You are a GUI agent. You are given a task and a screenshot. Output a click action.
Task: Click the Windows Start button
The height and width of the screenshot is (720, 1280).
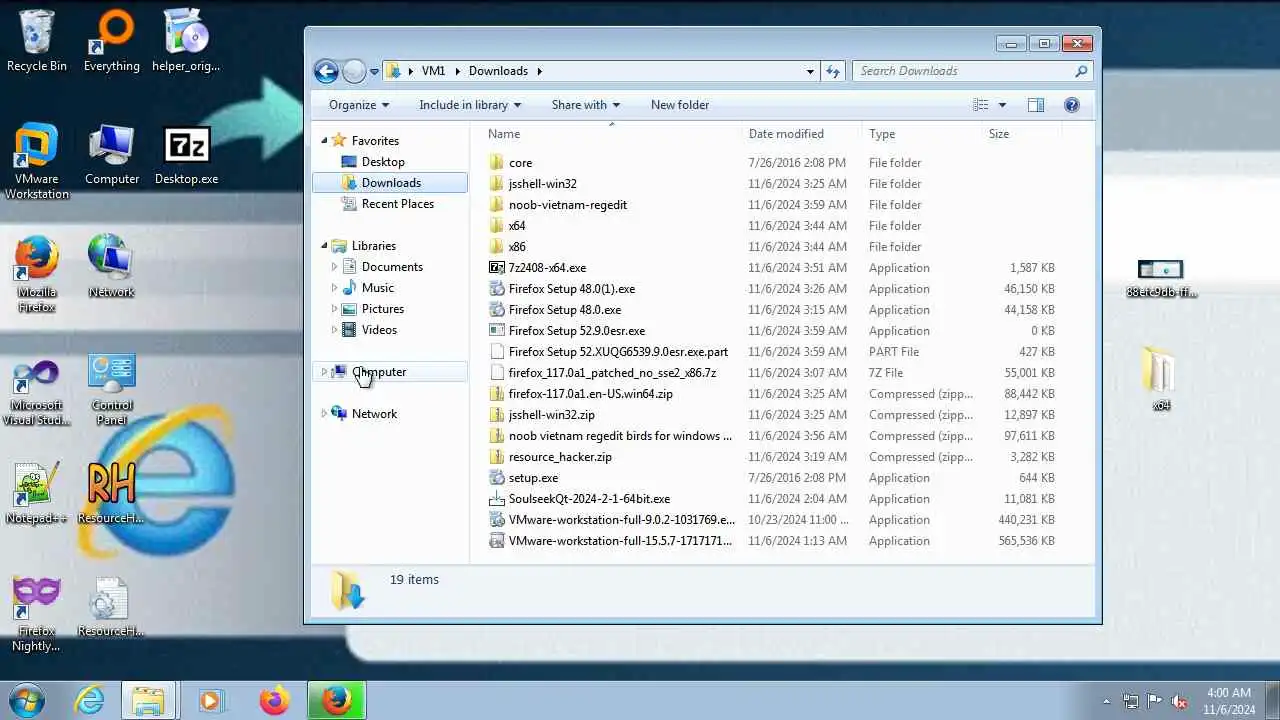point(26,700)
